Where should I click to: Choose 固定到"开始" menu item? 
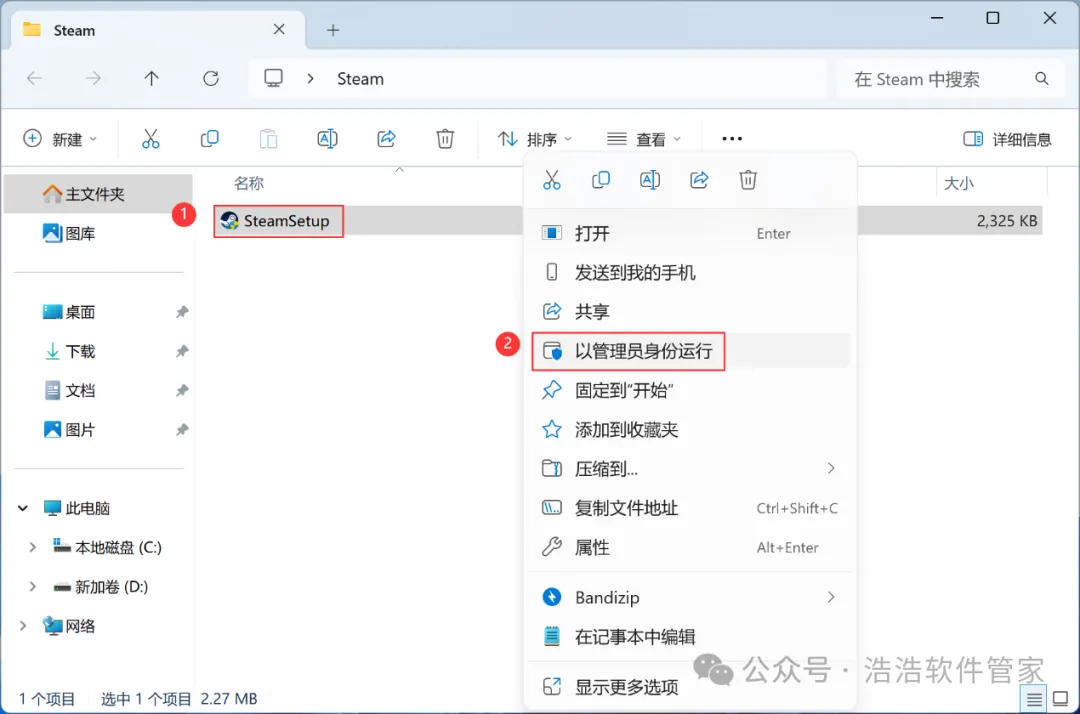(x=690, y=390)
